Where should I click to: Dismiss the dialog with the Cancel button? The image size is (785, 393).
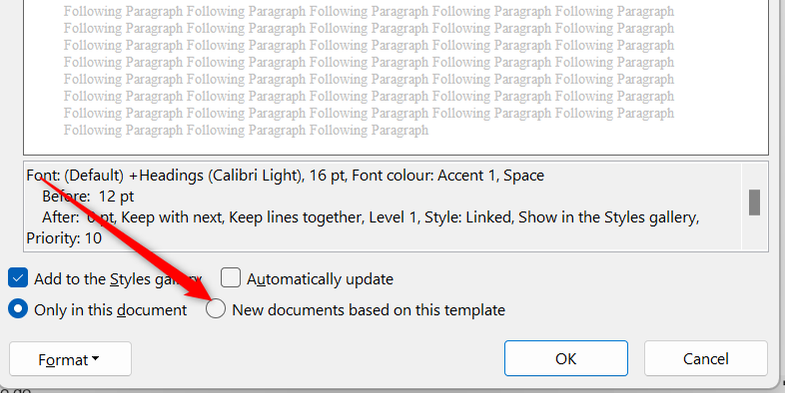tap(705, 358)
